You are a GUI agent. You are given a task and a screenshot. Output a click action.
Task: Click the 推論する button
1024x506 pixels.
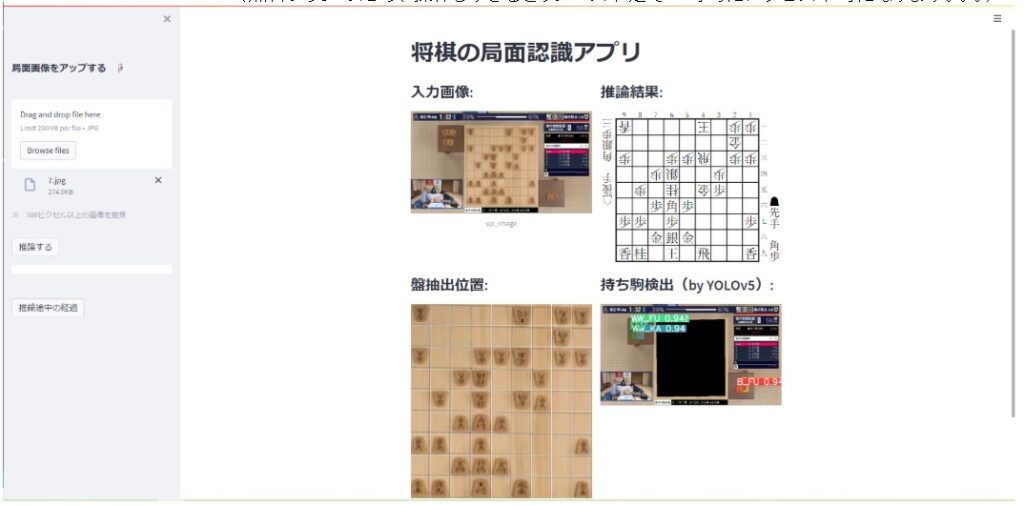click(x=35, y=247)
